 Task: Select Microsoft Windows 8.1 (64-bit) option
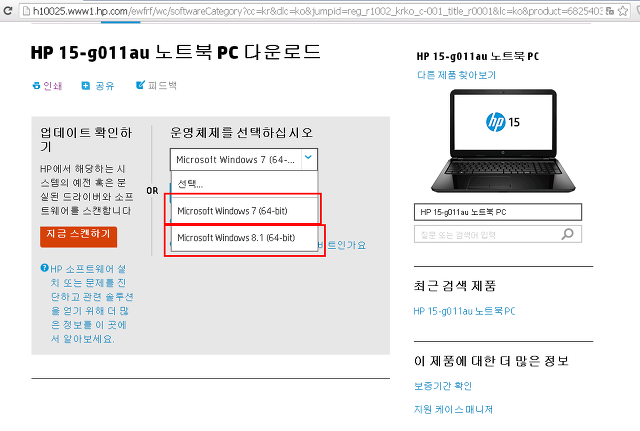tap(244, 238)
